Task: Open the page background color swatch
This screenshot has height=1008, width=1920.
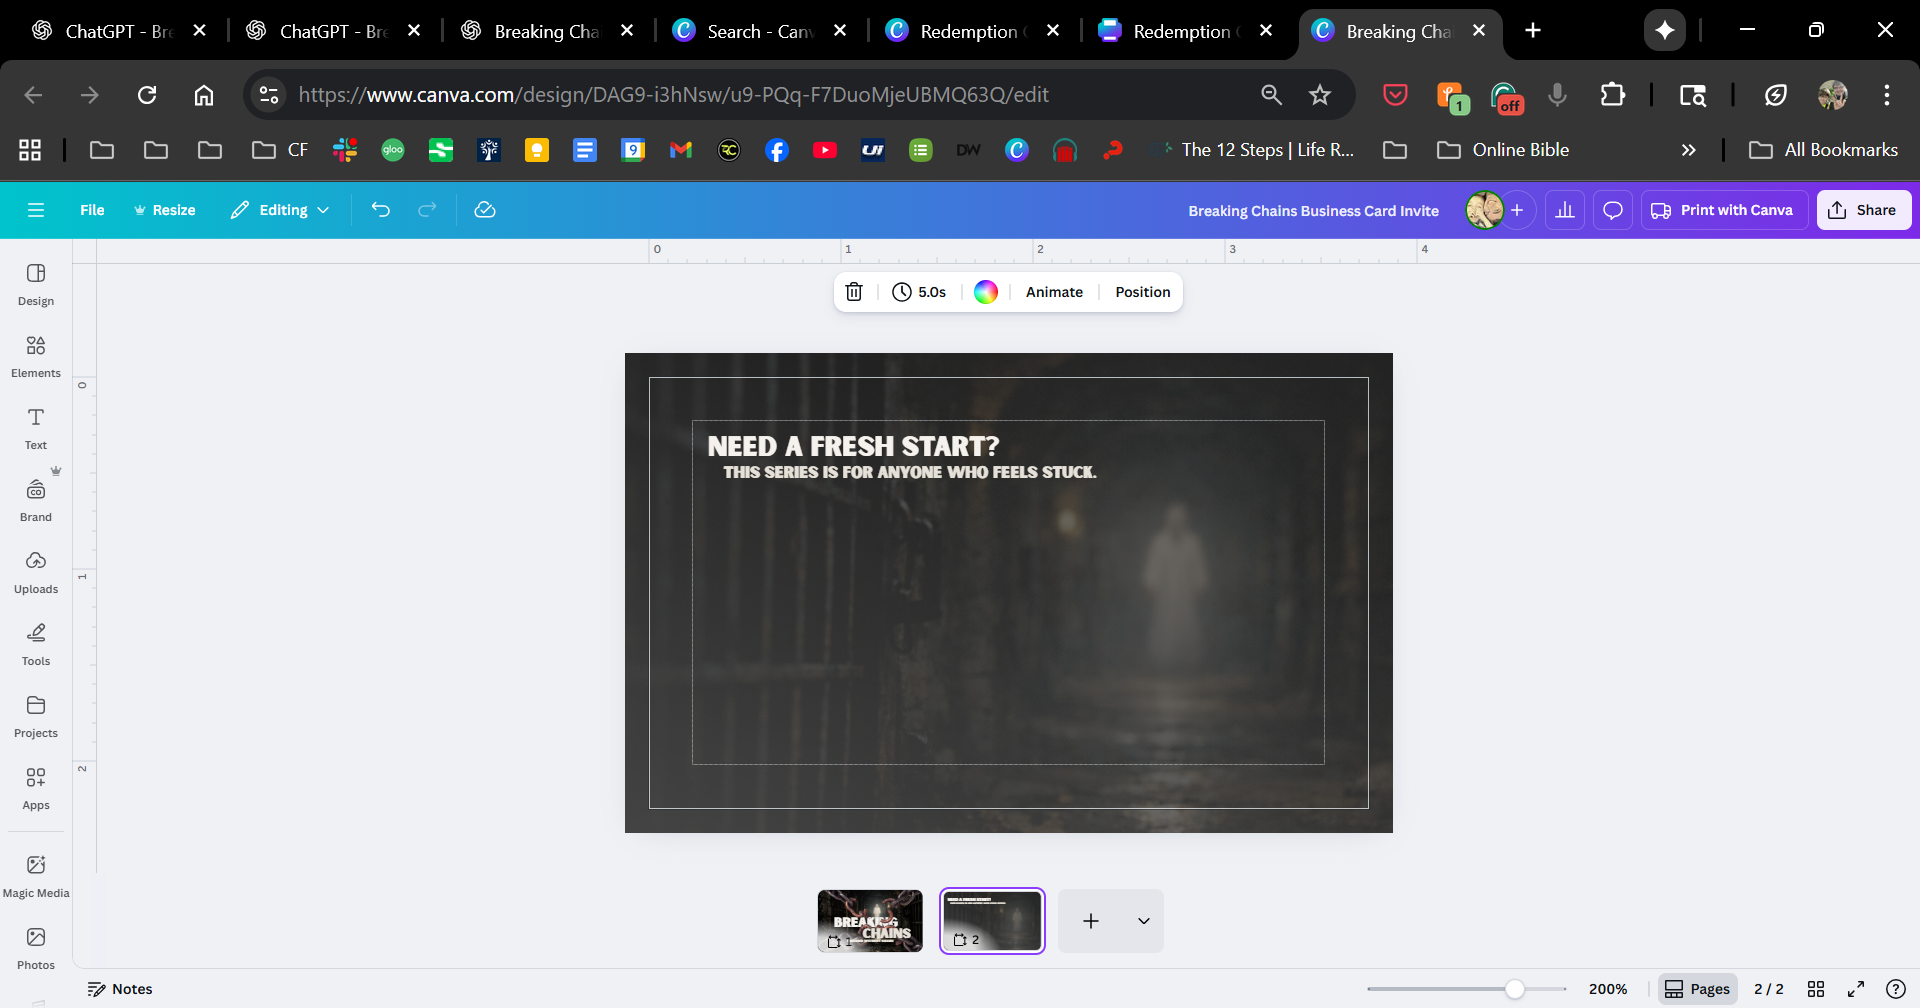Action: 986,292
